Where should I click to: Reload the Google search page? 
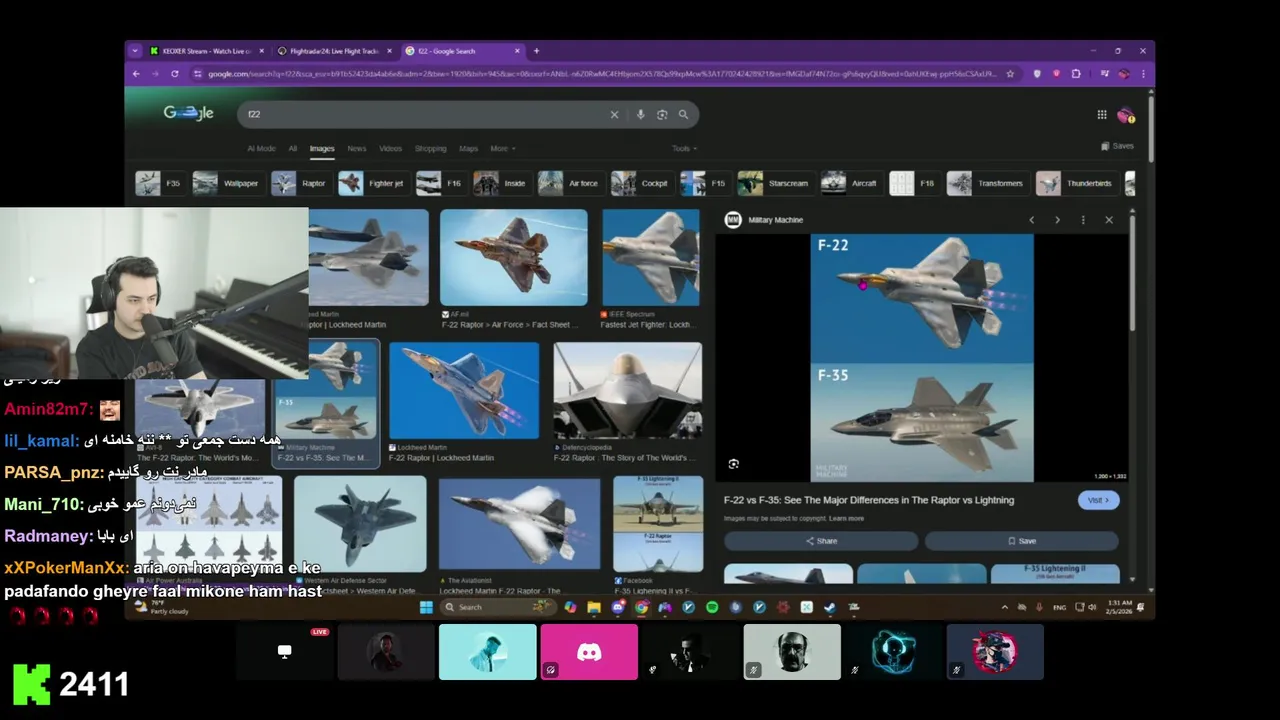174,73
